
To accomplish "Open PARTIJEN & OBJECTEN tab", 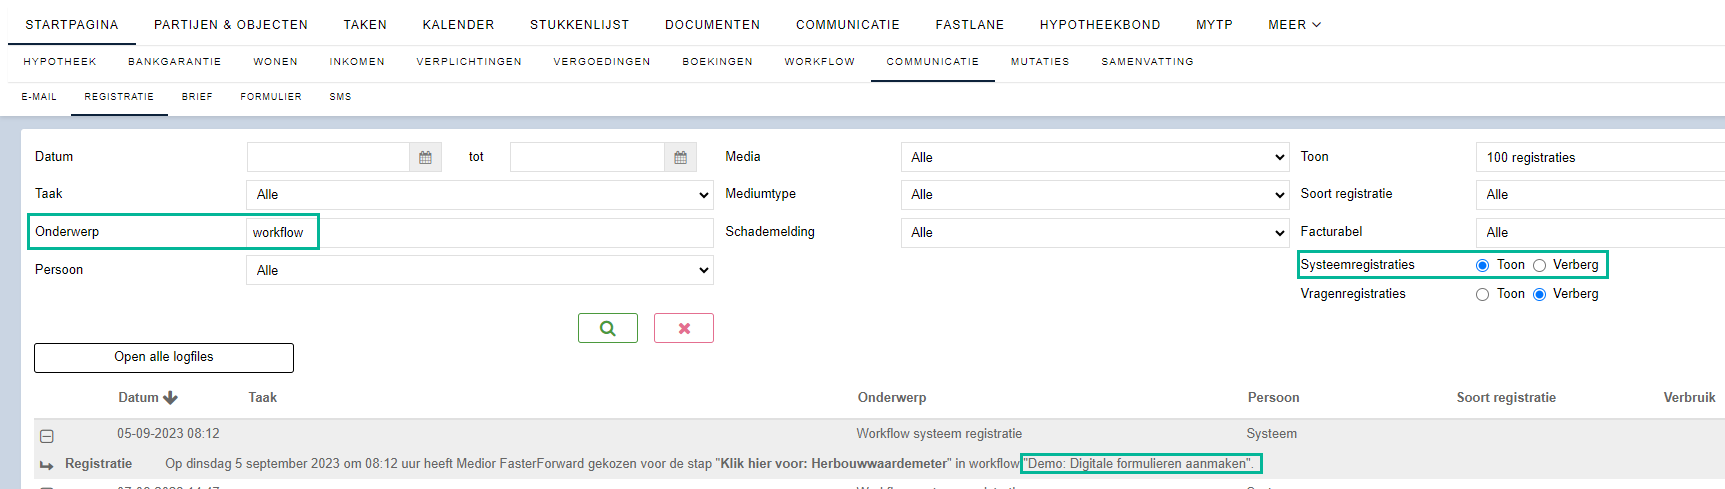I will pos(231,25).
